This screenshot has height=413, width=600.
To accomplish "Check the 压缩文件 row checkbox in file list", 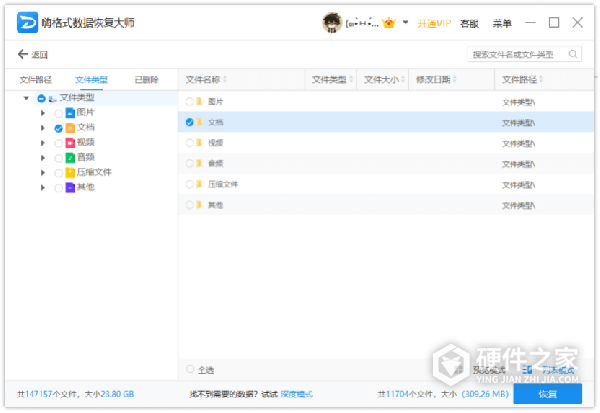I will point(189,184).
